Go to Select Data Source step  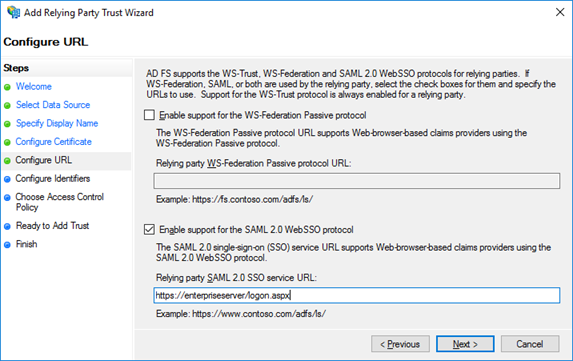pyautogui.click(x=53, y=105)
